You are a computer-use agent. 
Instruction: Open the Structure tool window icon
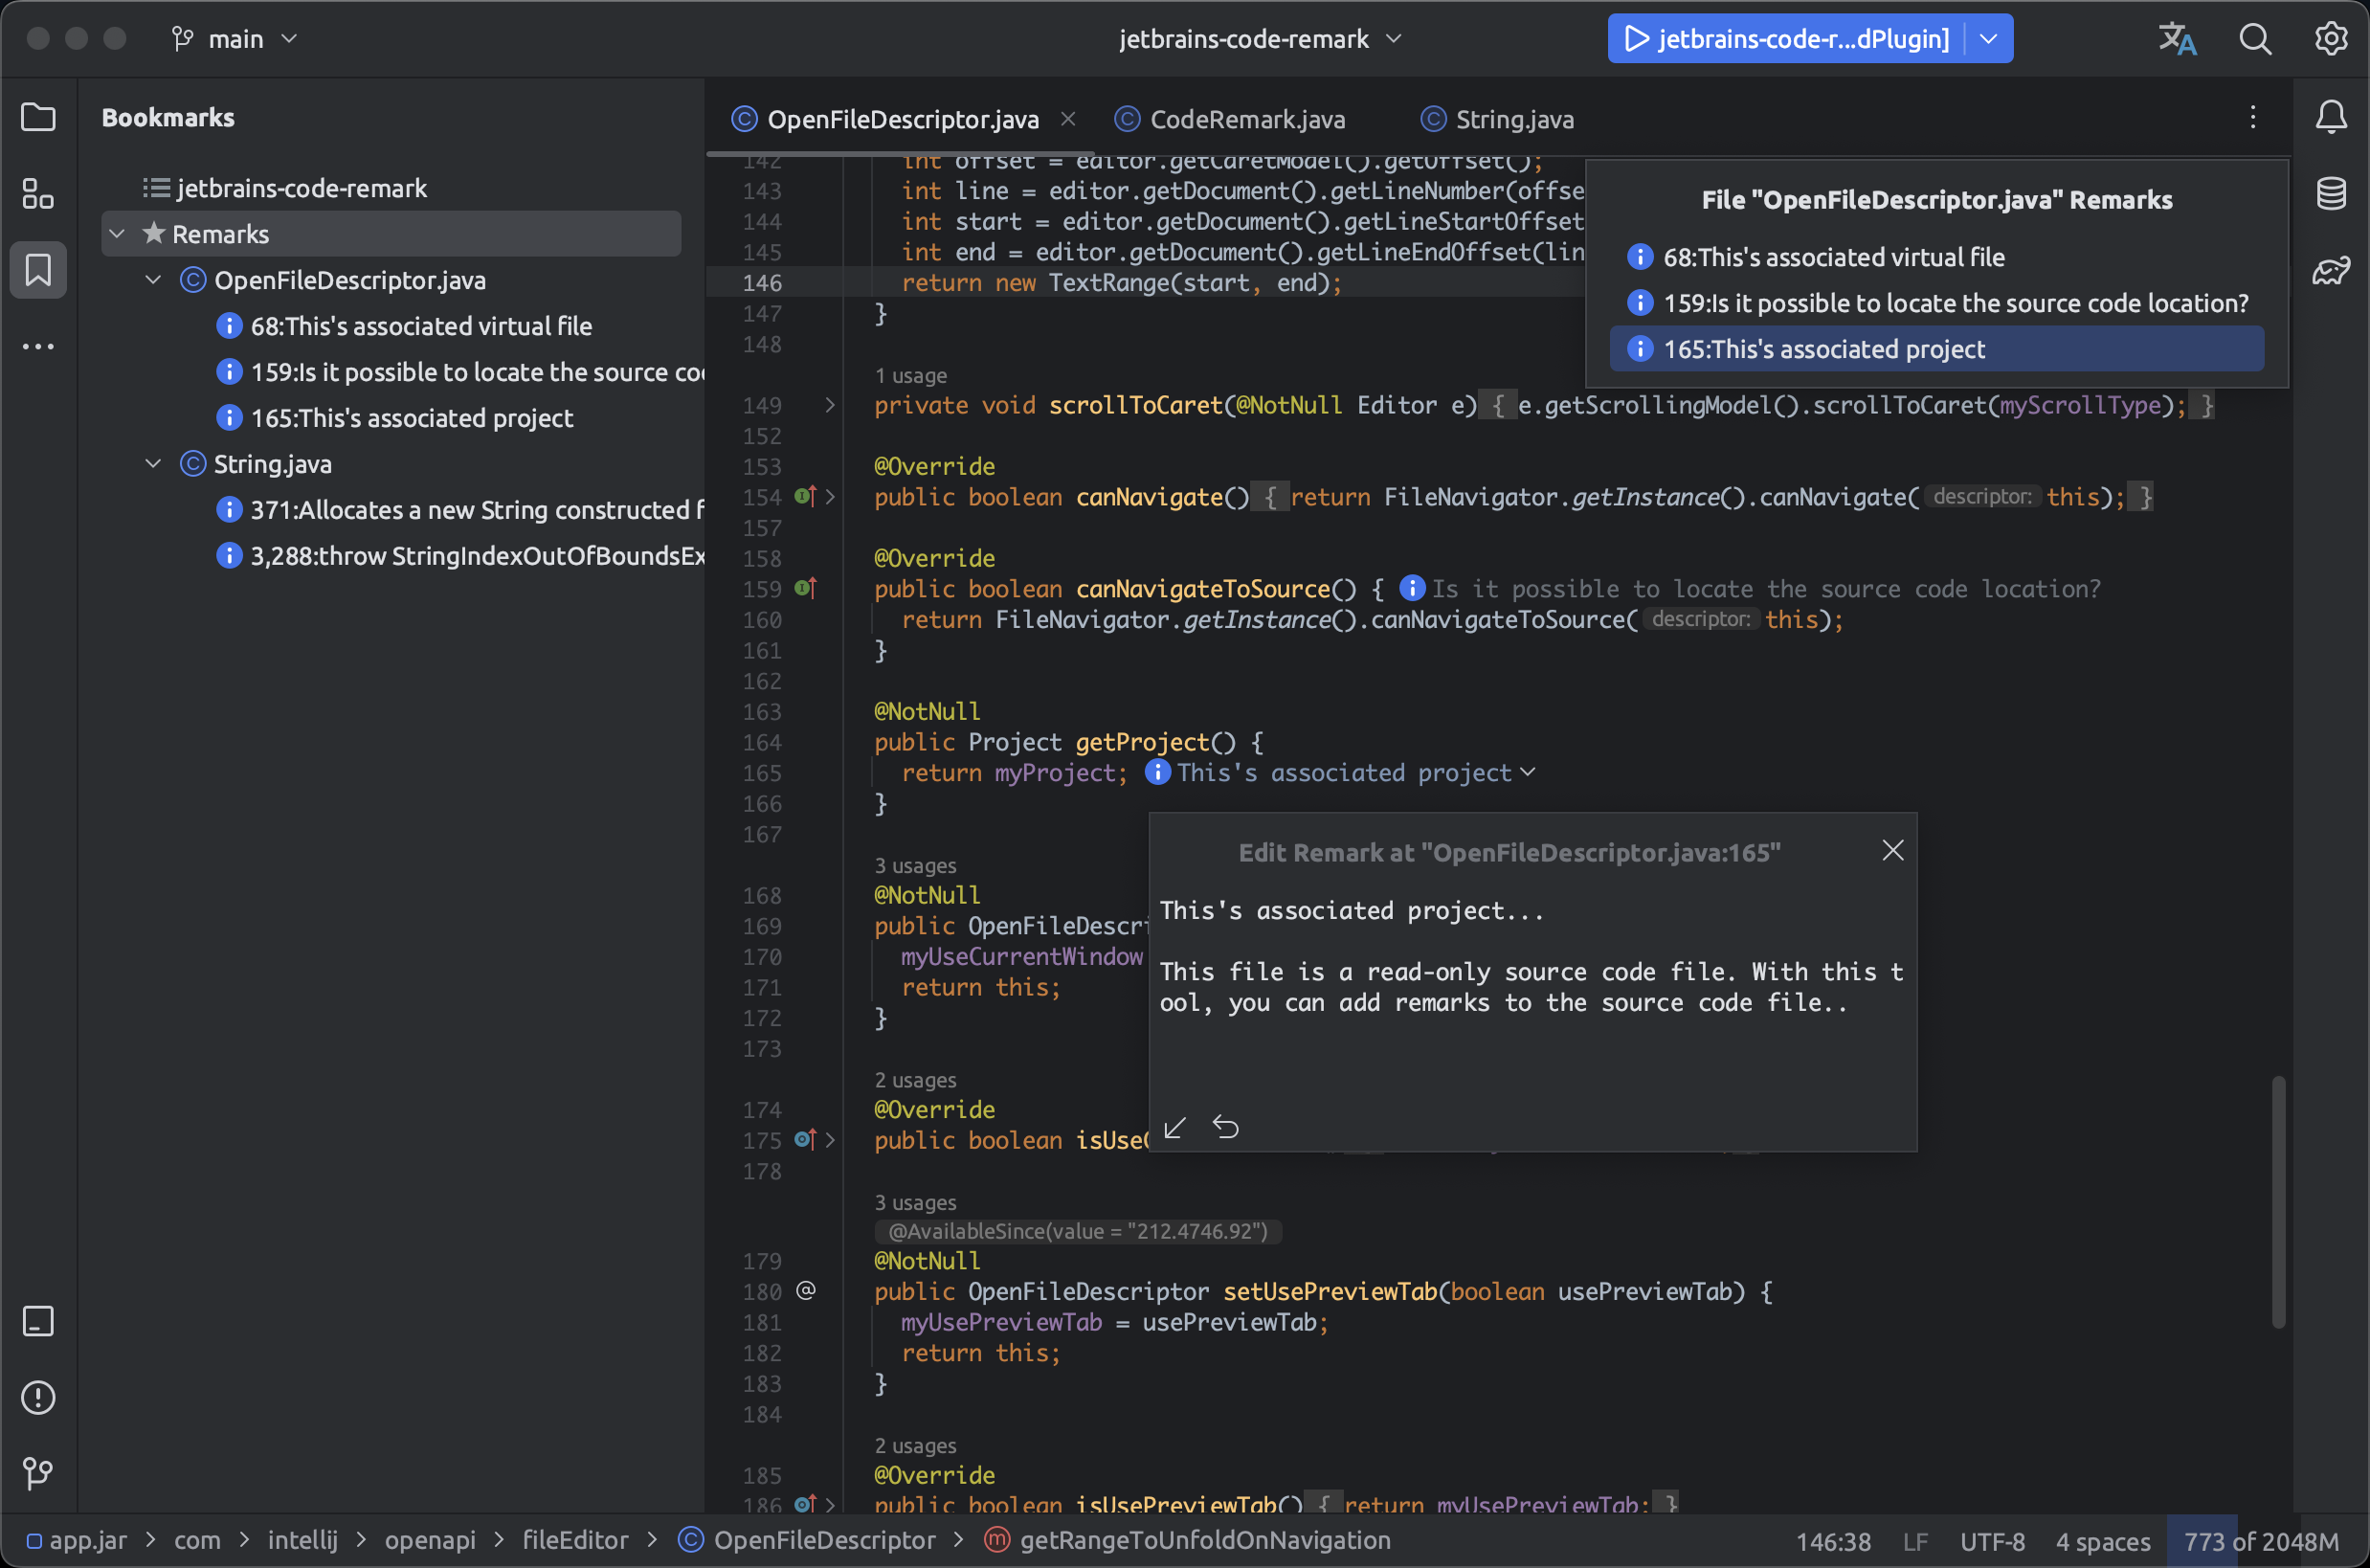[38, 193]
